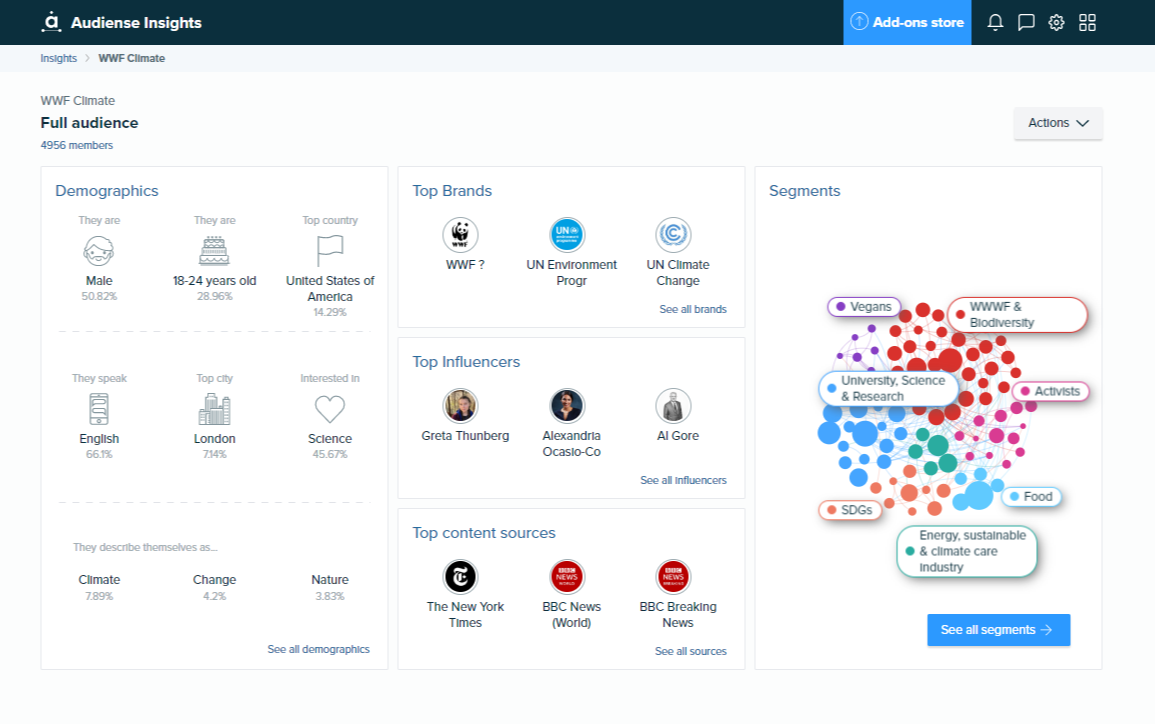1155x724 pixels.
Task: Open the settings gear
Action: coord(1056,22)
